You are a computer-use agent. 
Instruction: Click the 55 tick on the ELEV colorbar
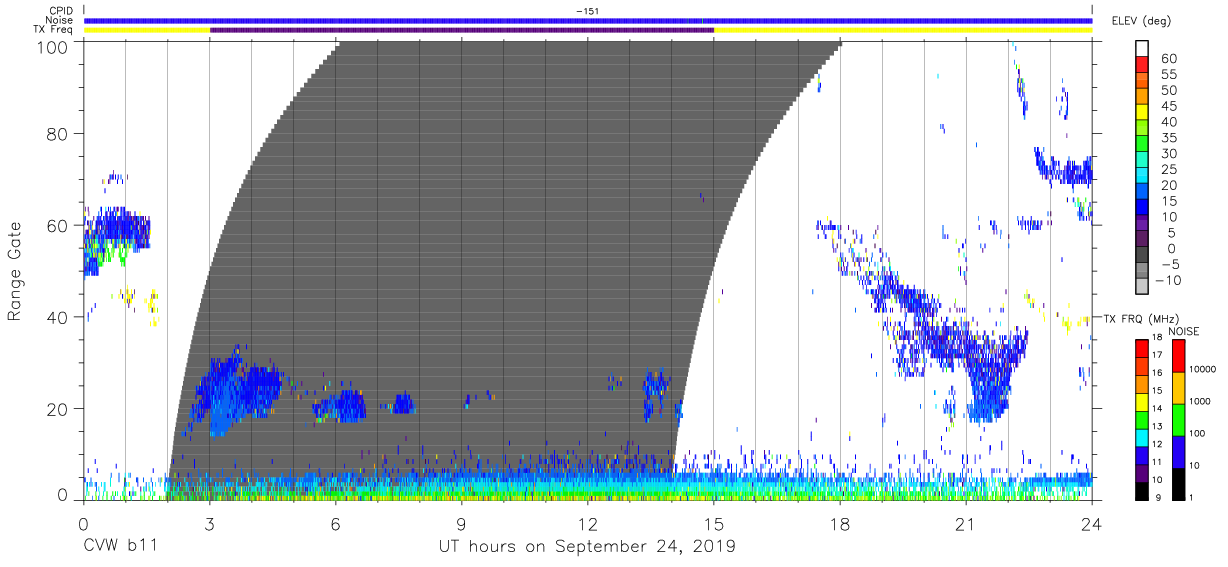[x=1168, y=75]
